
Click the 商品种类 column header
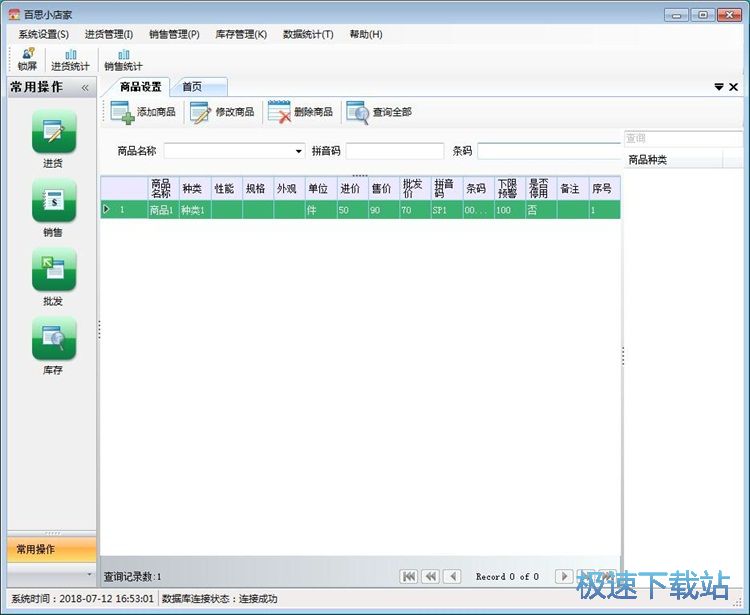click(673, 160)
